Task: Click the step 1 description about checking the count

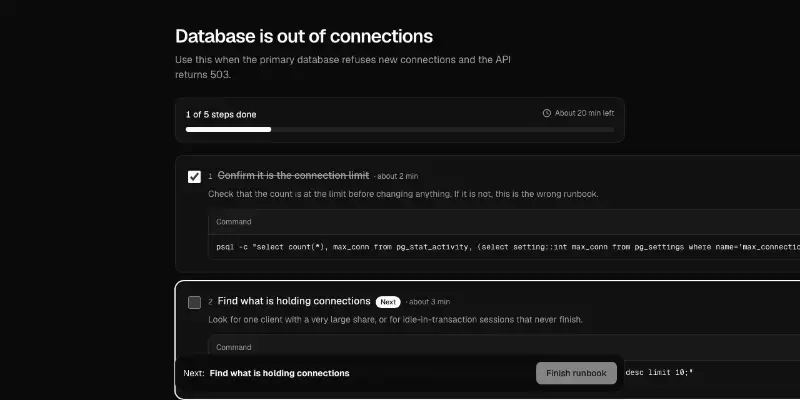Action: (403, 194)
